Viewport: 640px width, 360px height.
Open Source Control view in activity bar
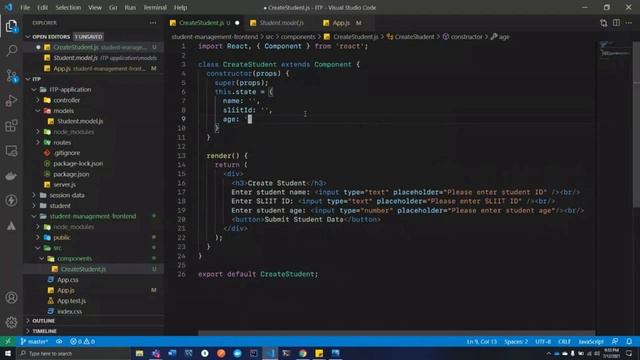(11, 76)
